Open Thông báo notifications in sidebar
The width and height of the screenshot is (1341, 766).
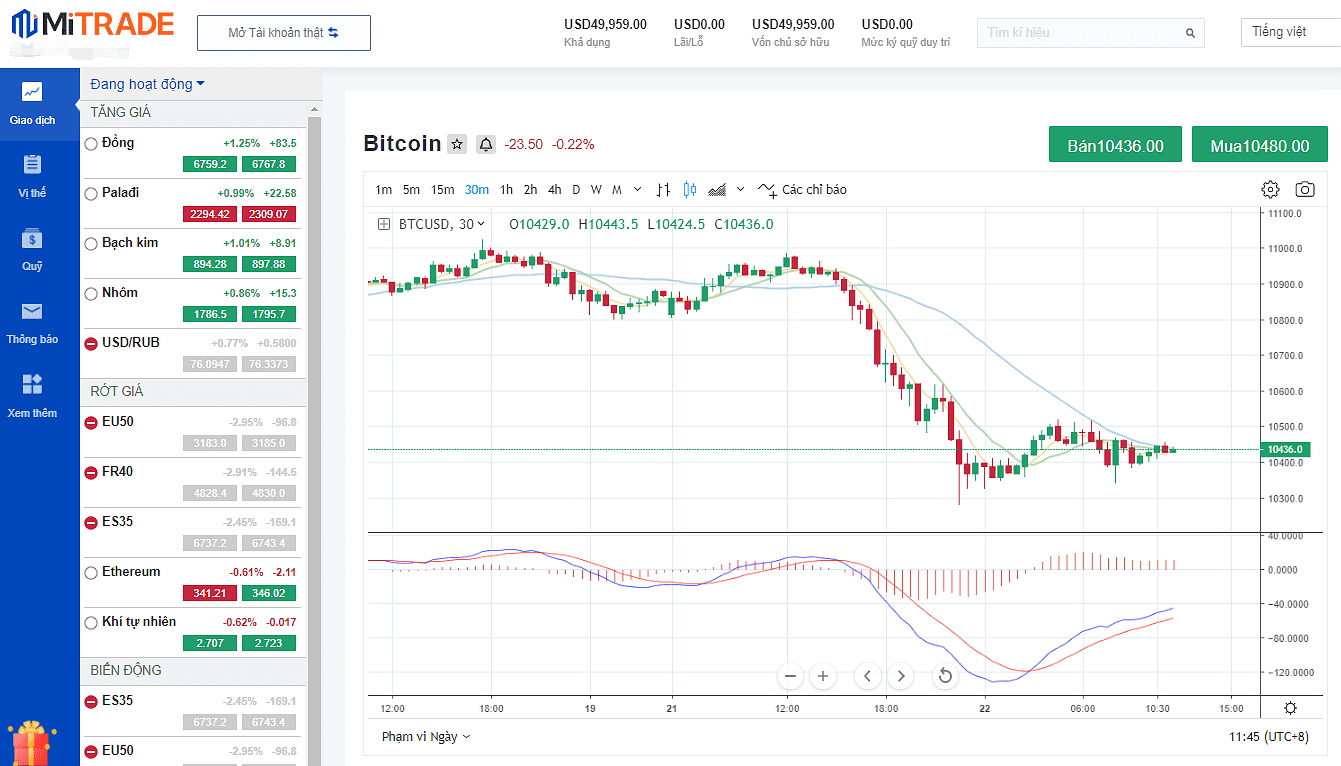[32, 321]
